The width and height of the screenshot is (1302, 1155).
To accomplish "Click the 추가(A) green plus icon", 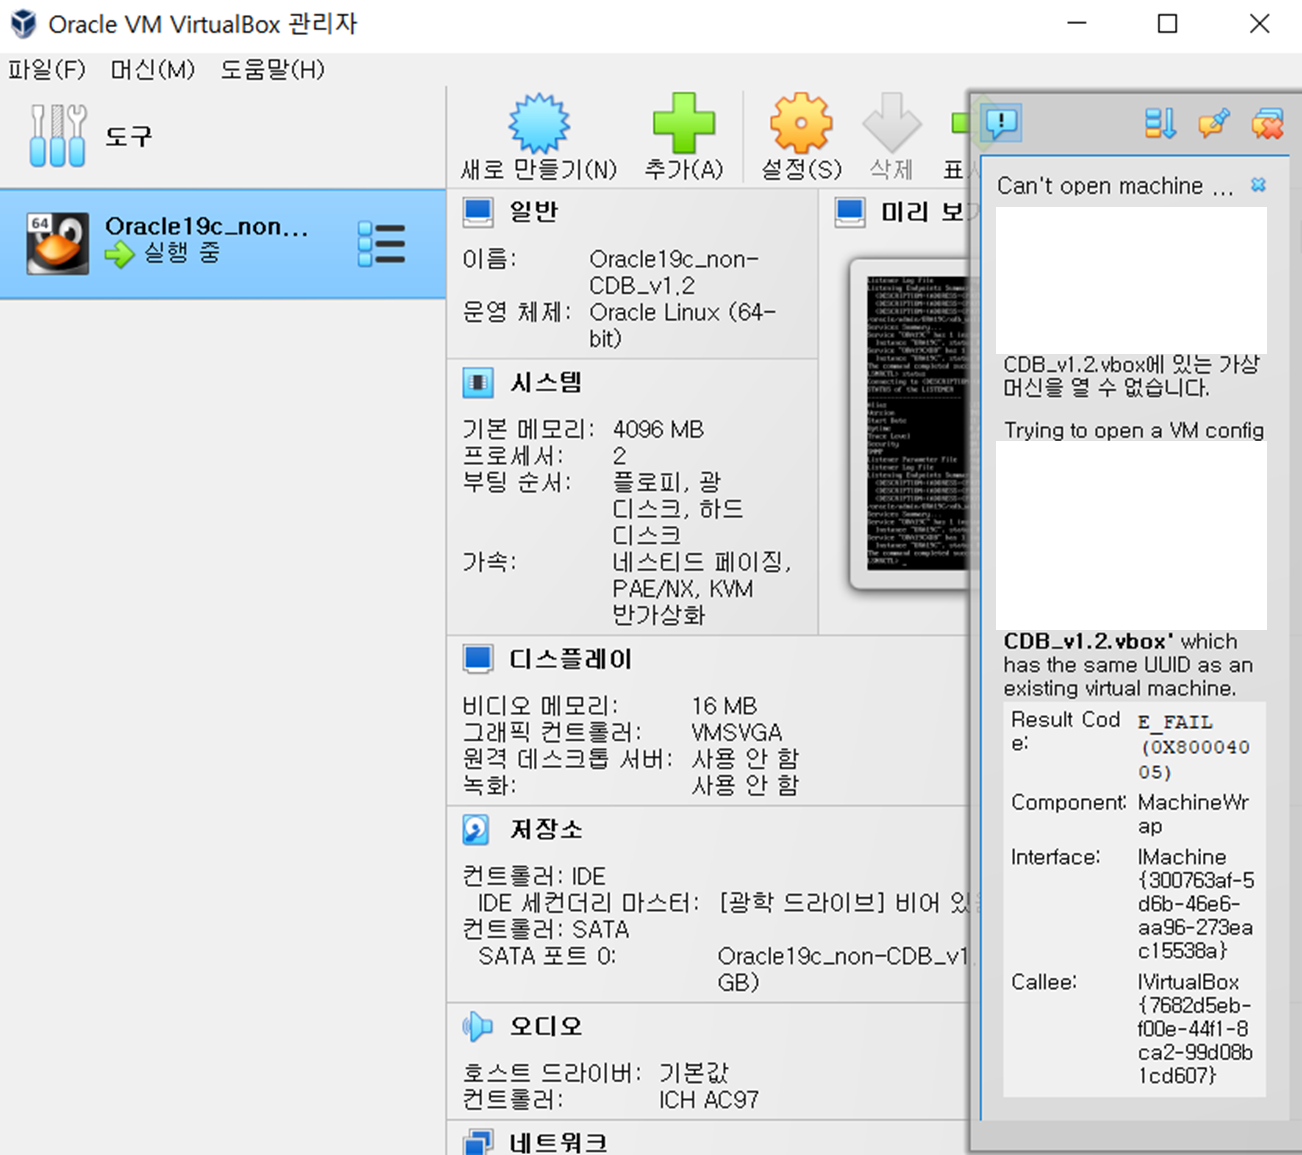I will pos(684,124).
